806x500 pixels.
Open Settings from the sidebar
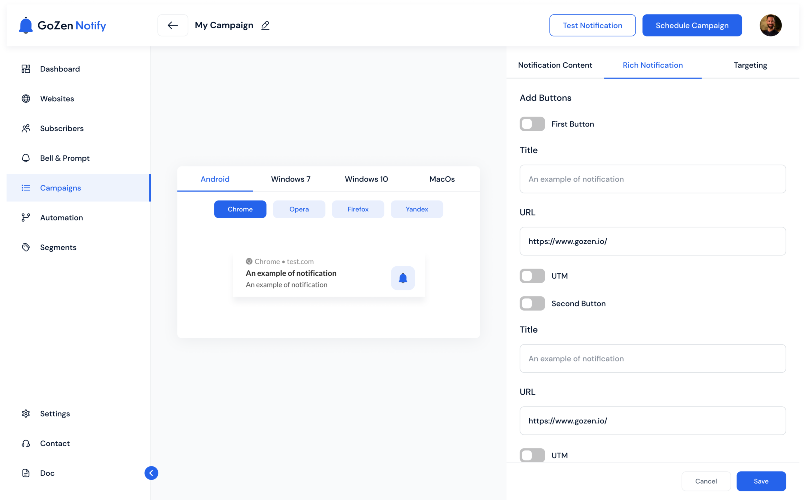click(x=78, y=414)
